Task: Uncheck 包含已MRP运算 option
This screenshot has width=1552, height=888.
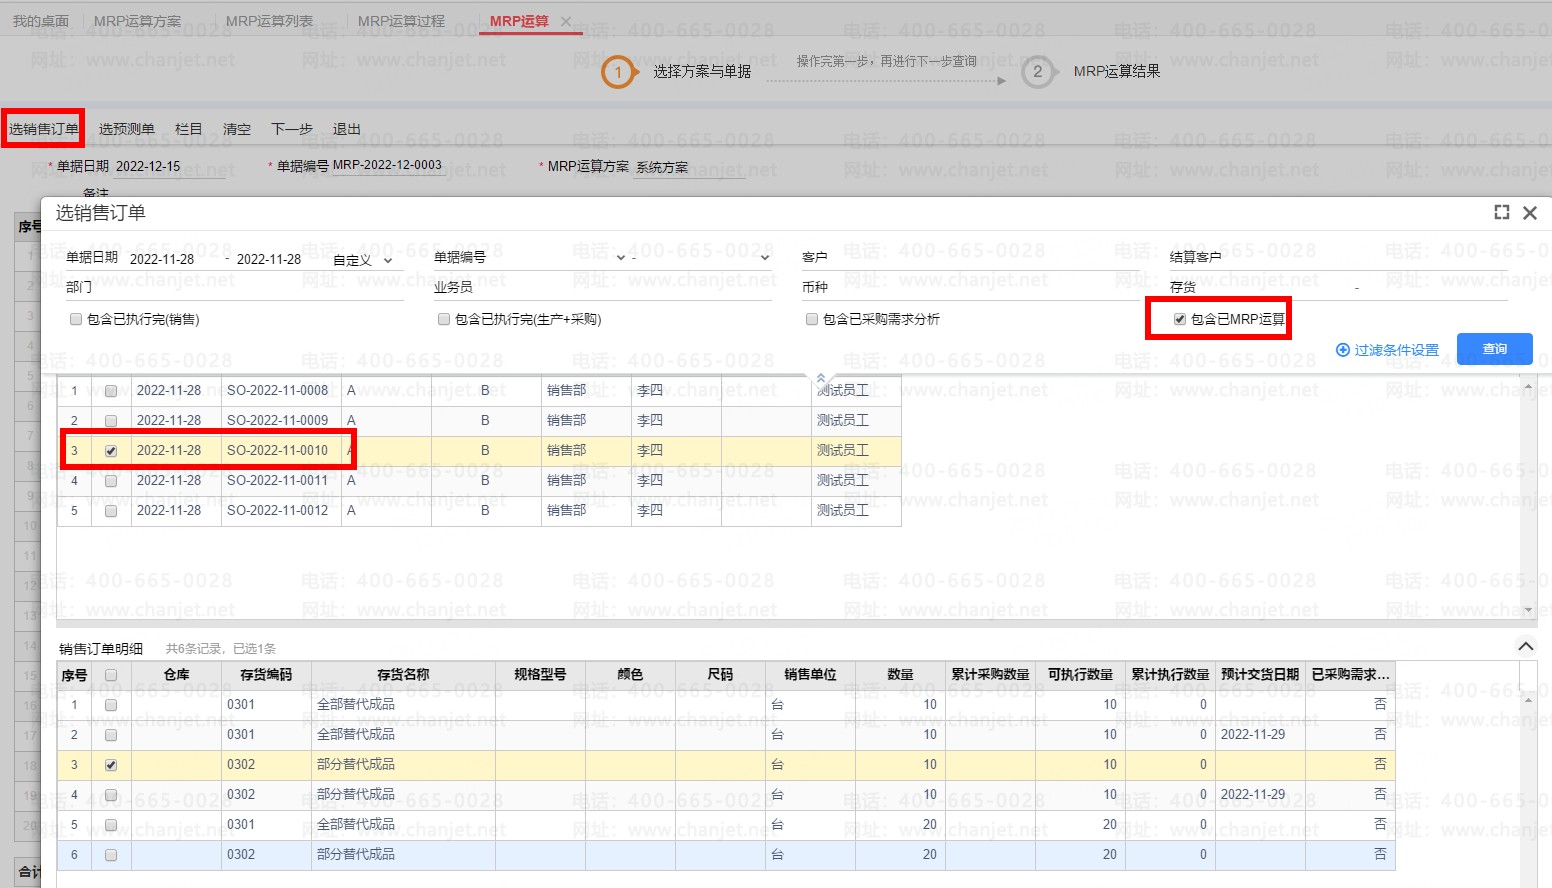Action: [x=1180, y=319]
